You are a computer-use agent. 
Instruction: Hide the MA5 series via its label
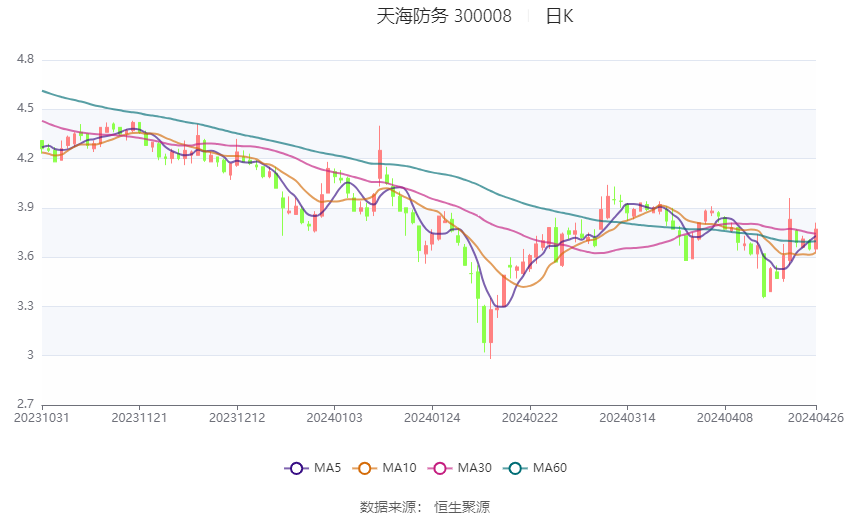(x=327, y=468)
